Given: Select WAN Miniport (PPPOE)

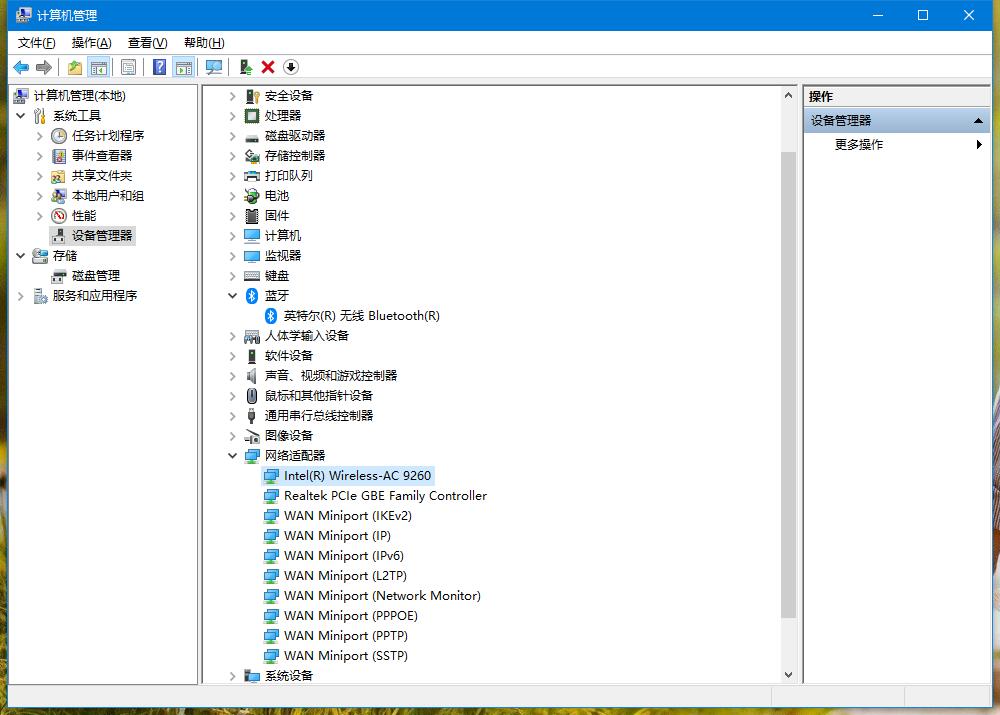Looking at the screenshot, I should (351, 615).
